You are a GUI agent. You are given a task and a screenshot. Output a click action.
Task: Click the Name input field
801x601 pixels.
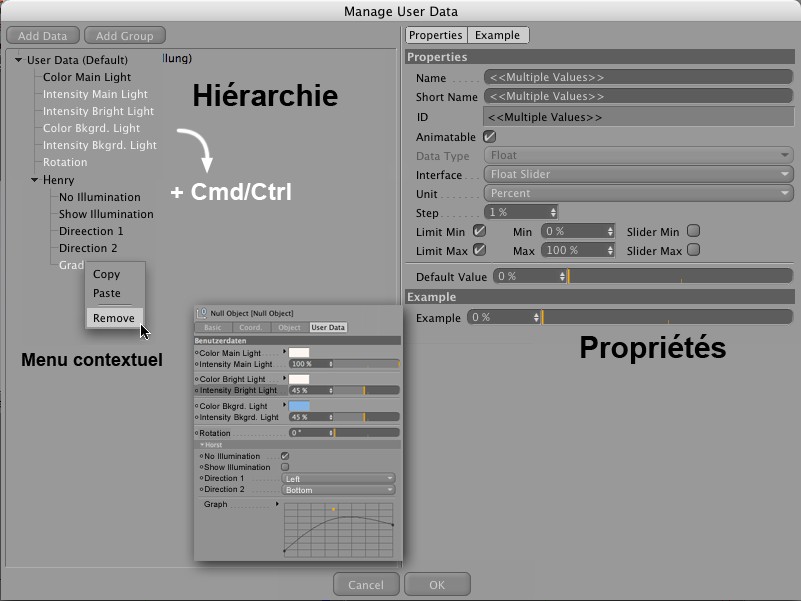click(638, 77)
